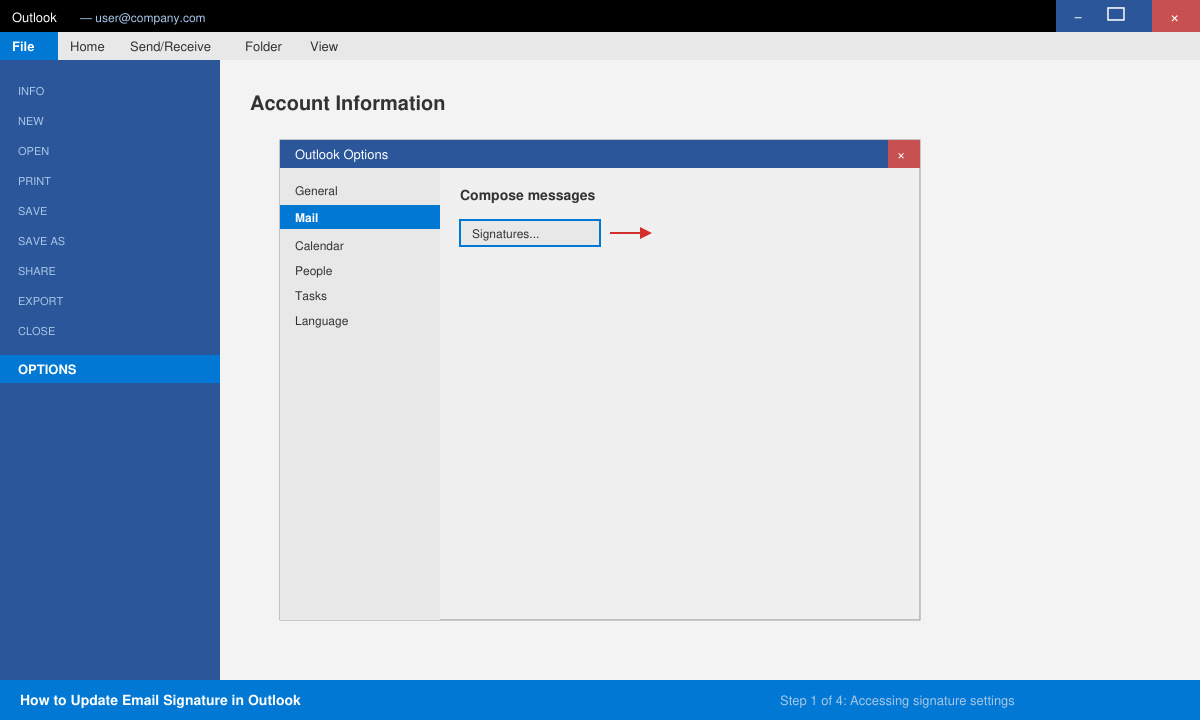This screenshot has height=720, width=1200.
Task: Close the Outlook application window
Action: tap(1175, 16)
